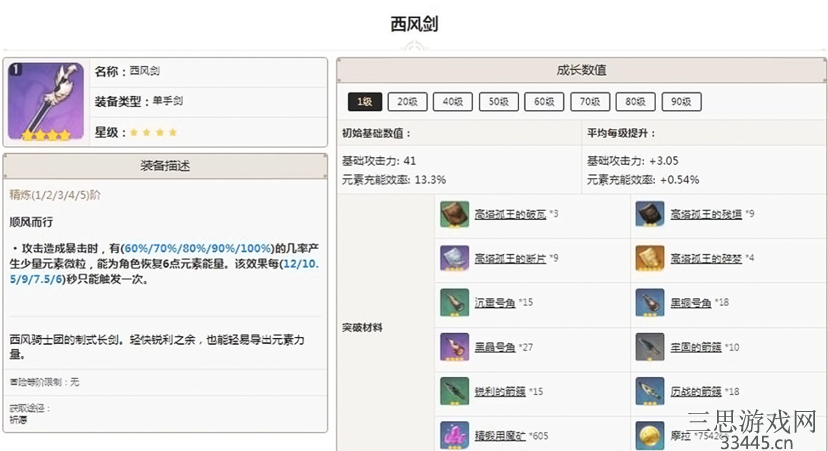Click the 高塔孤王的破瓦 material icon

click(x=455, y=214)
